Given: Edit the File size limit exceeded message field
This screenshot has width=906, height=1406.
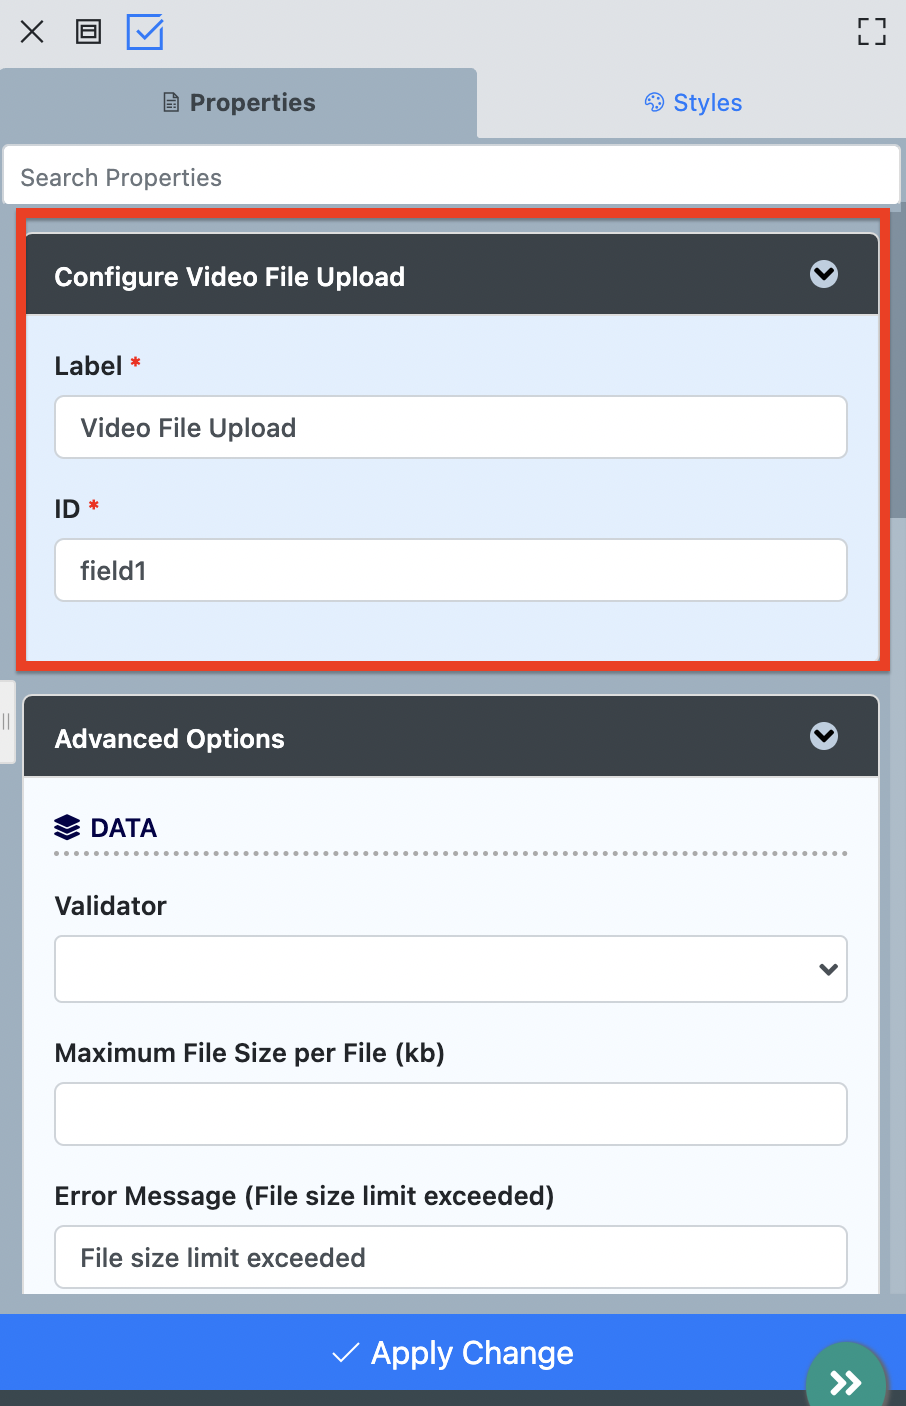Looking at the screenshot, I should 451,1257.
